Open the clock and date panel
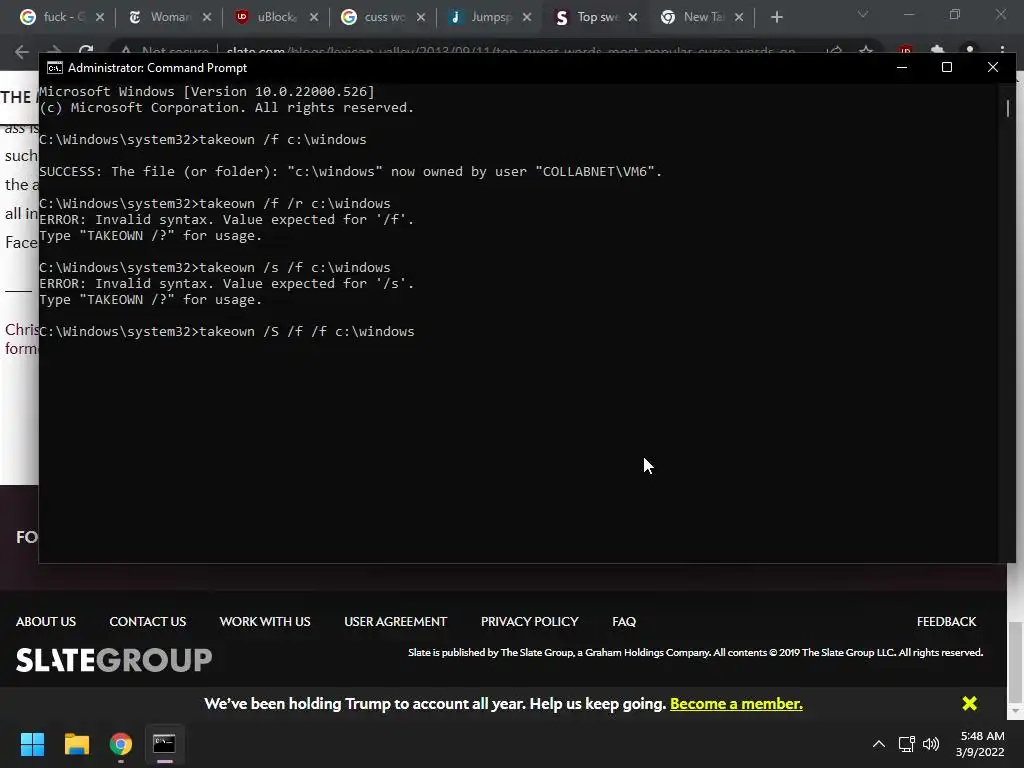 click(980, 744)
